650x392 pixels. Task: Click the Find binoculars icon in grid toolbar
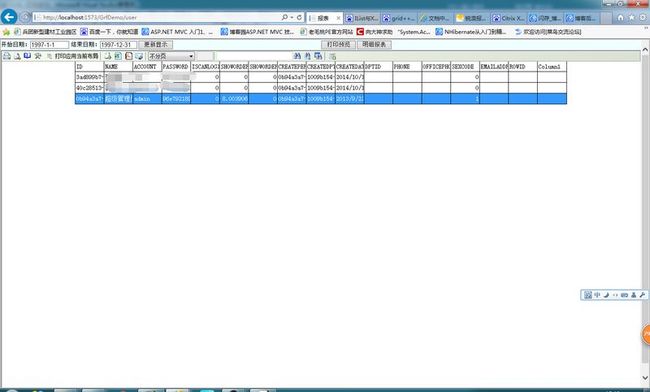point(297,56)
